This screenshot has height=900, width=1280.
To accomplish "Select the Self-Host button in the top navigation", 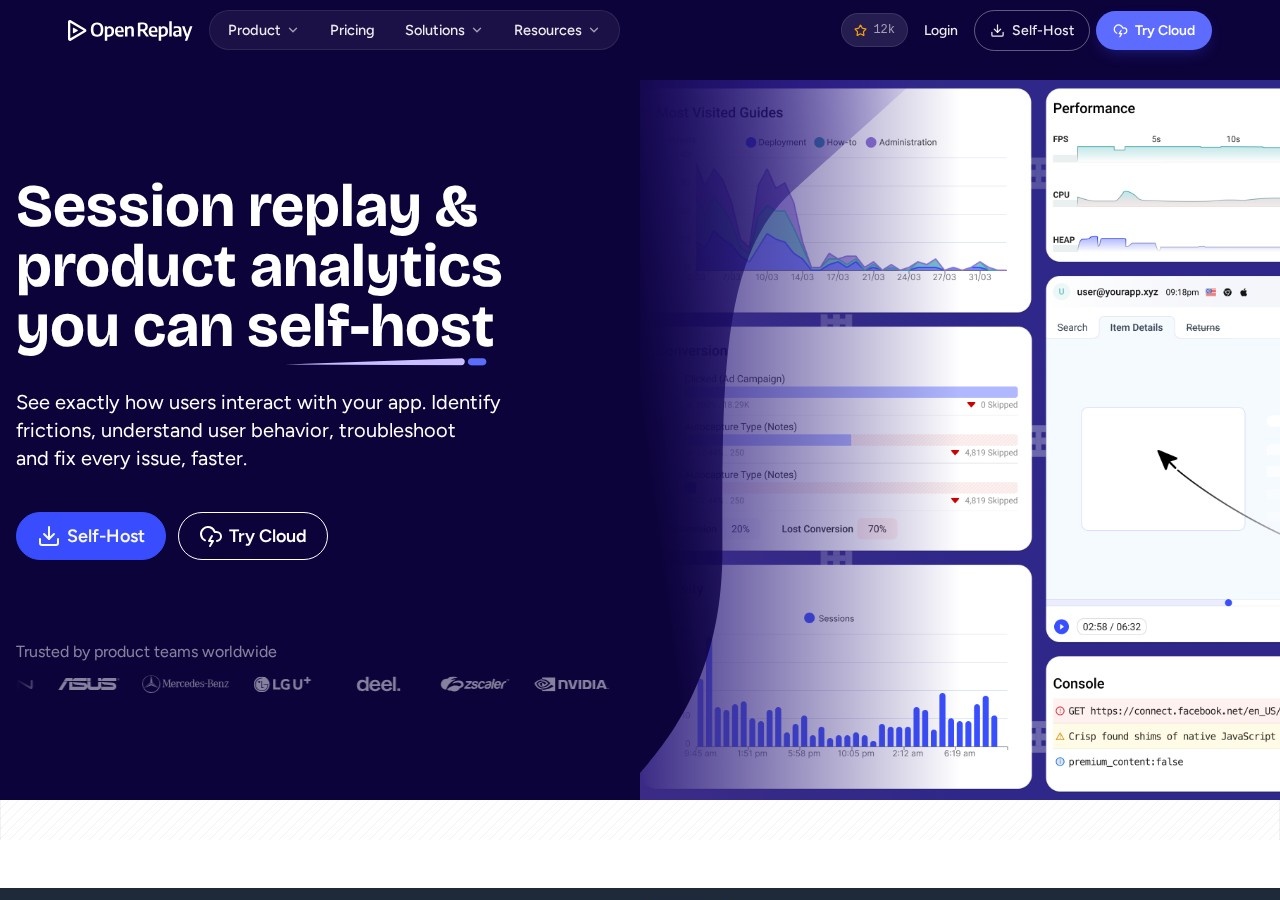I will coord(1032,30).
